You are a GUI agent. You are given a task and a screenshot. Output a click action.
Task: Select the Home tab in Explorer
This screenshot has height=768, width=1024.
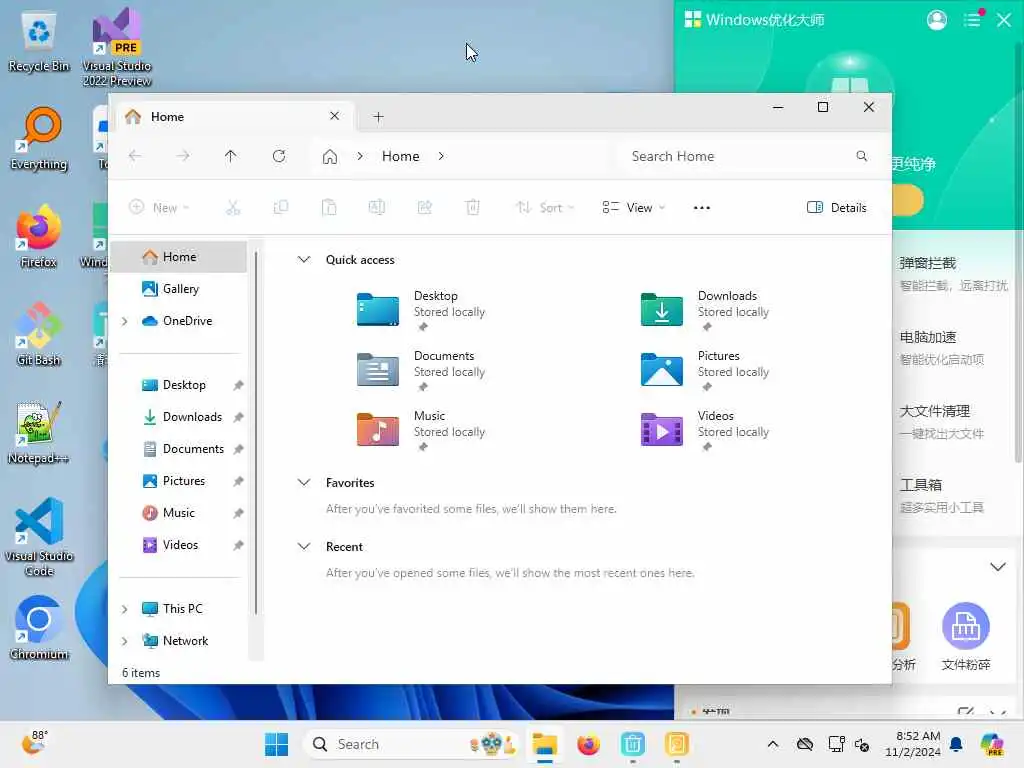[232, 117]
